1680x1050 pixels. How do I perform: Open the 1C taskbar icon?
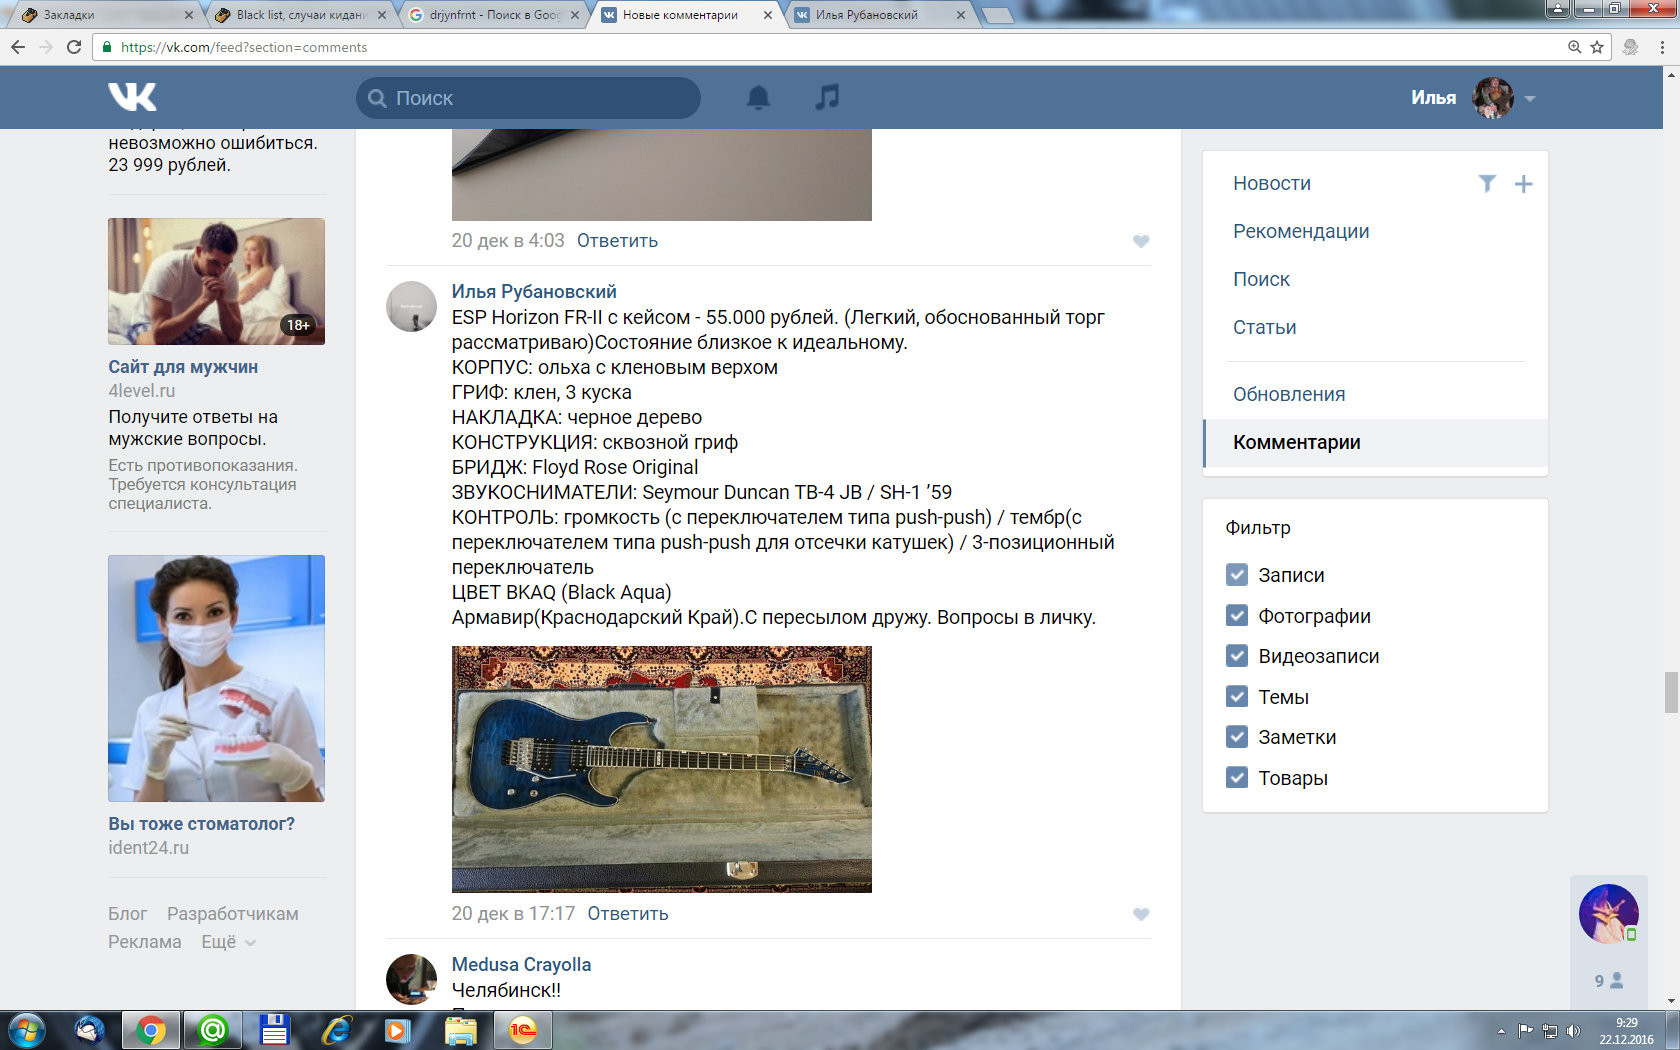tap(523, 1031)
